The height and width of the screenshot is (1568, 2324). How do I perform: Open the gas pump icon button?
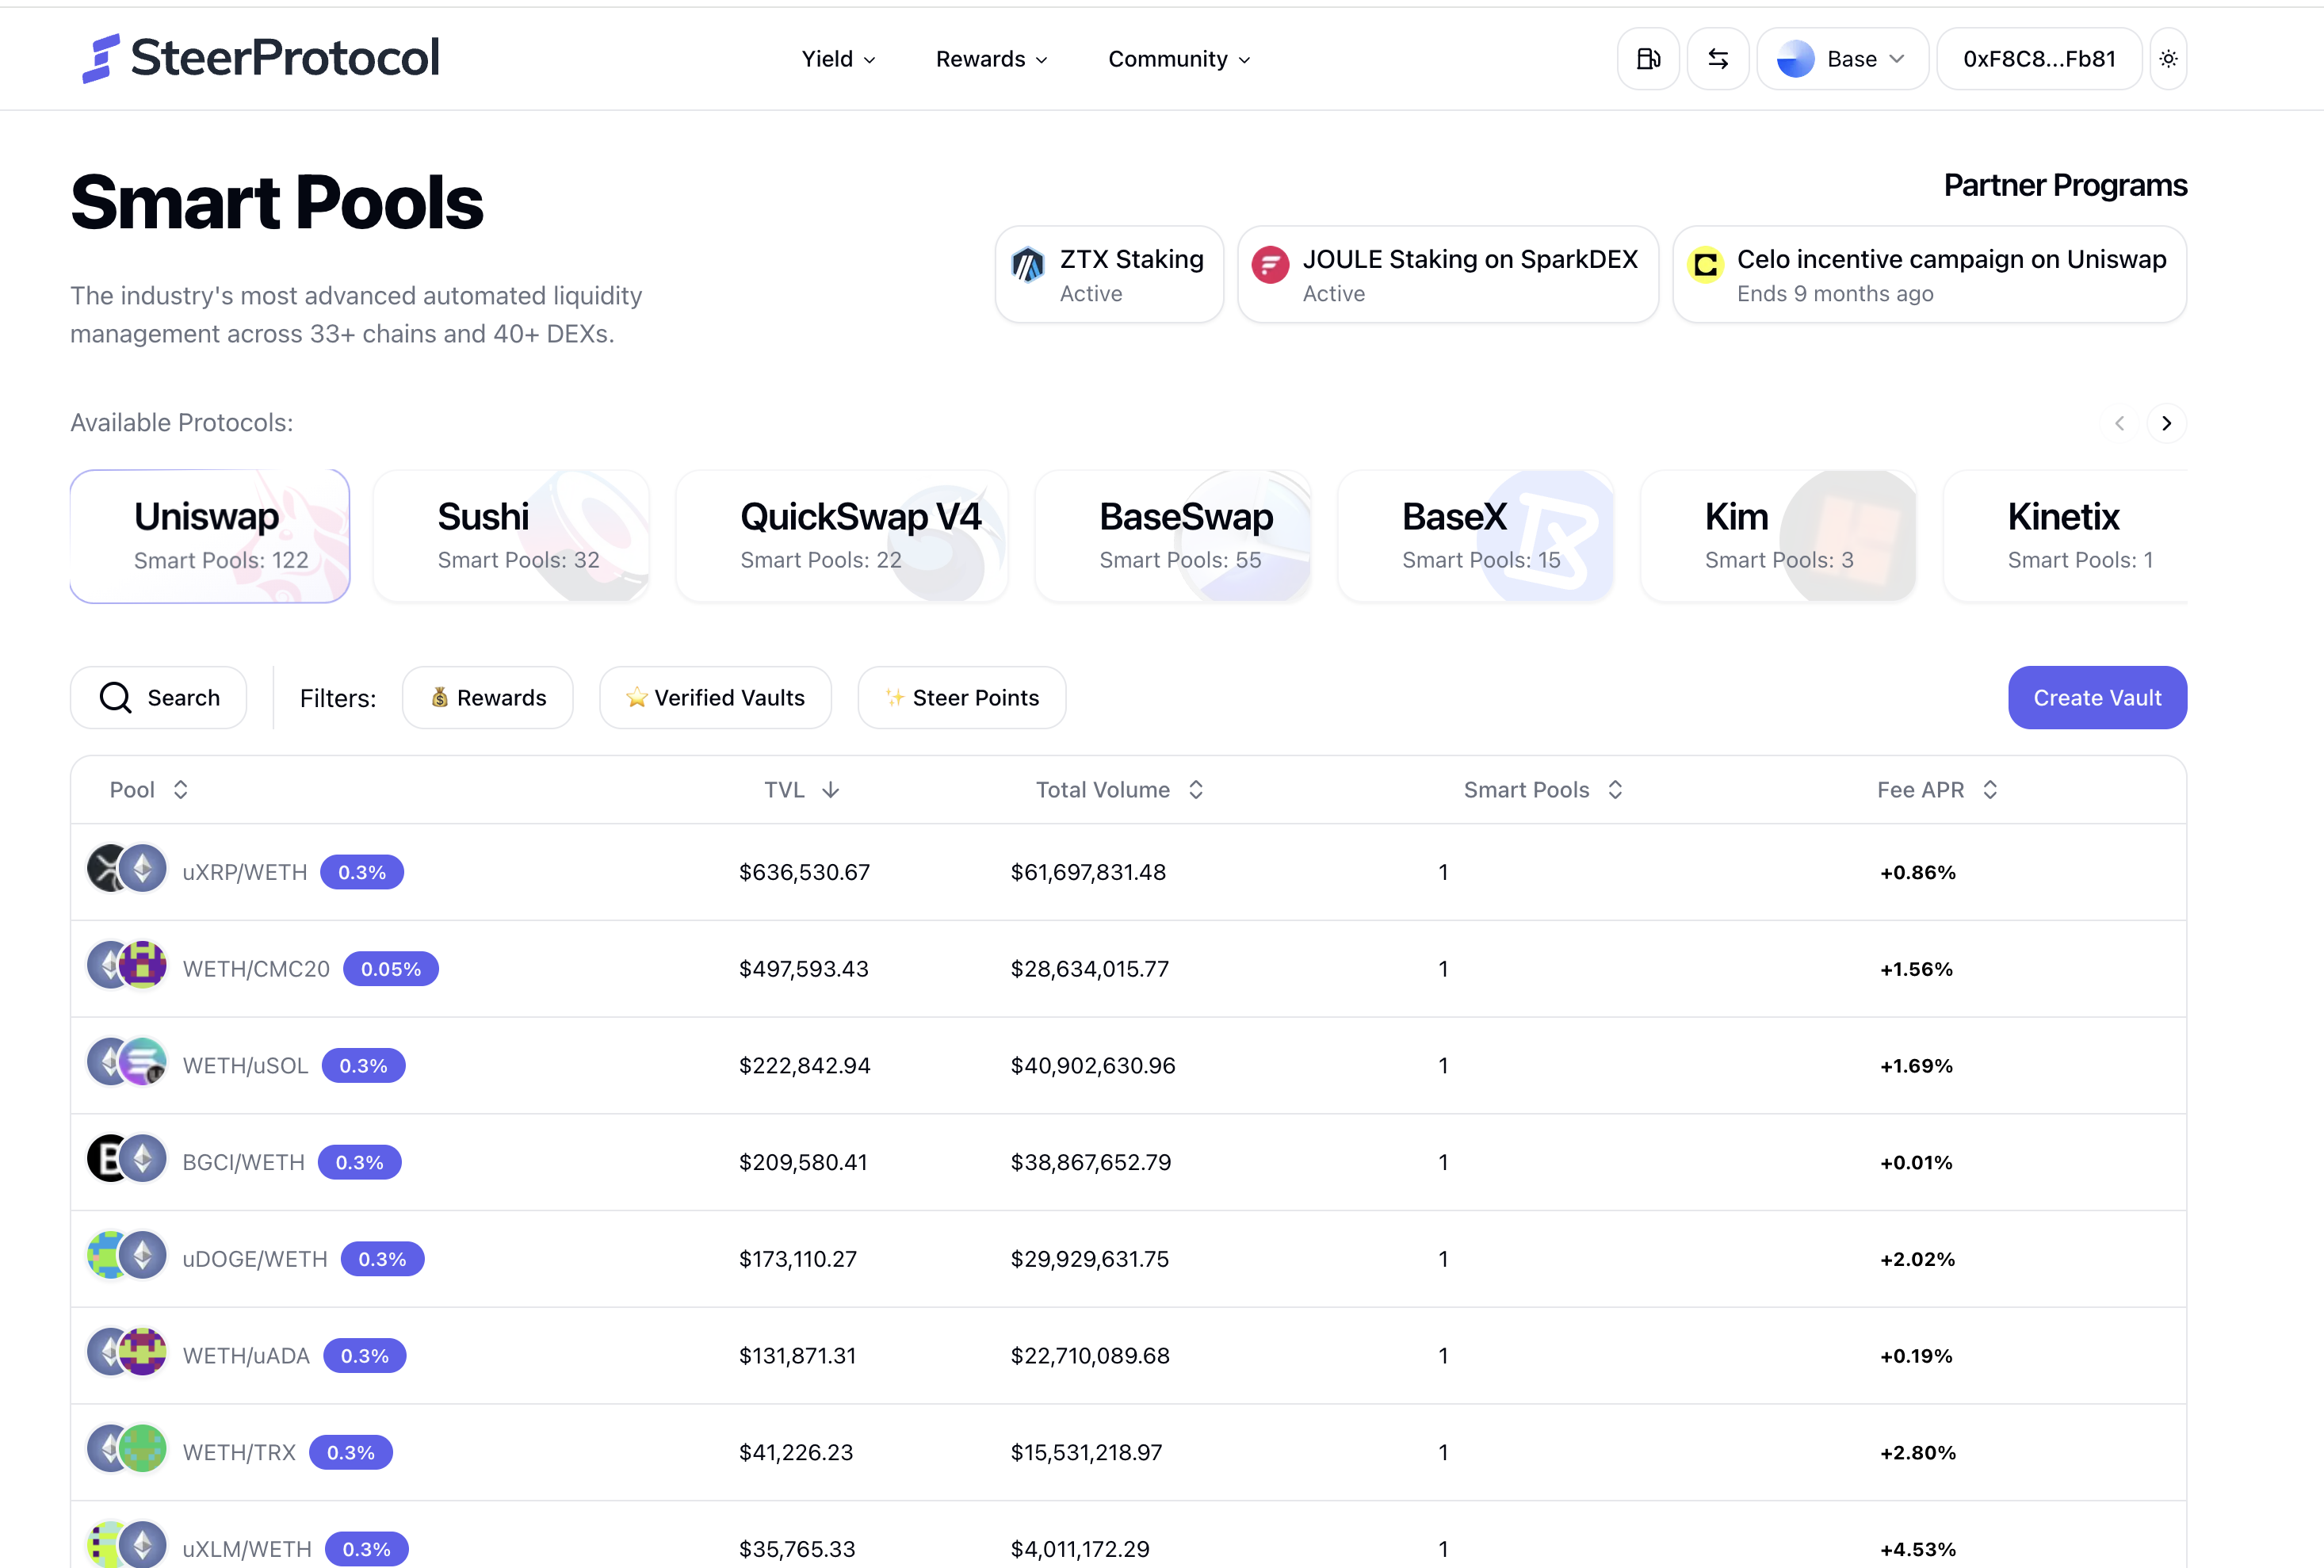[x=1647, y=59]
